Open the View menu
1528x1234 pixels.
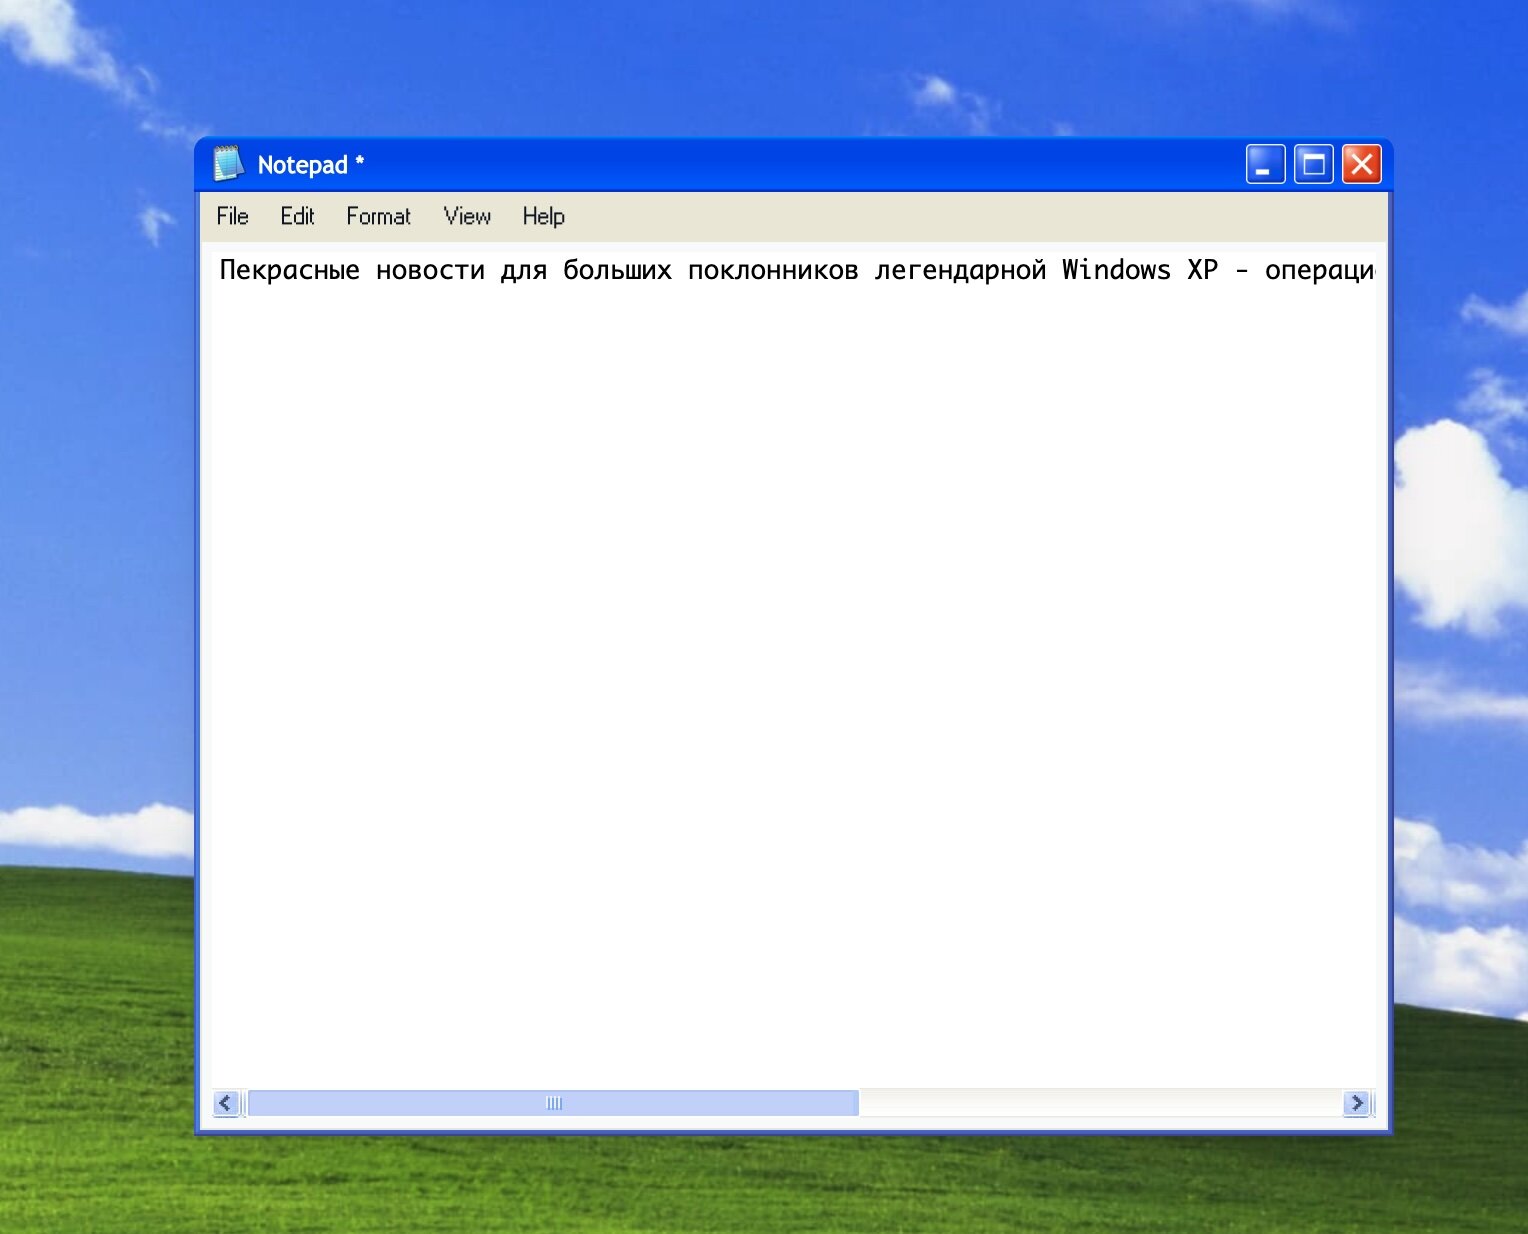[x=467, y=216]
